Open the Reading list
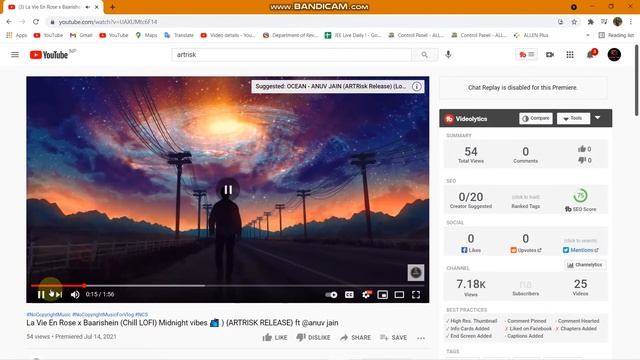640x360 pixels. [x=616, y=36]
